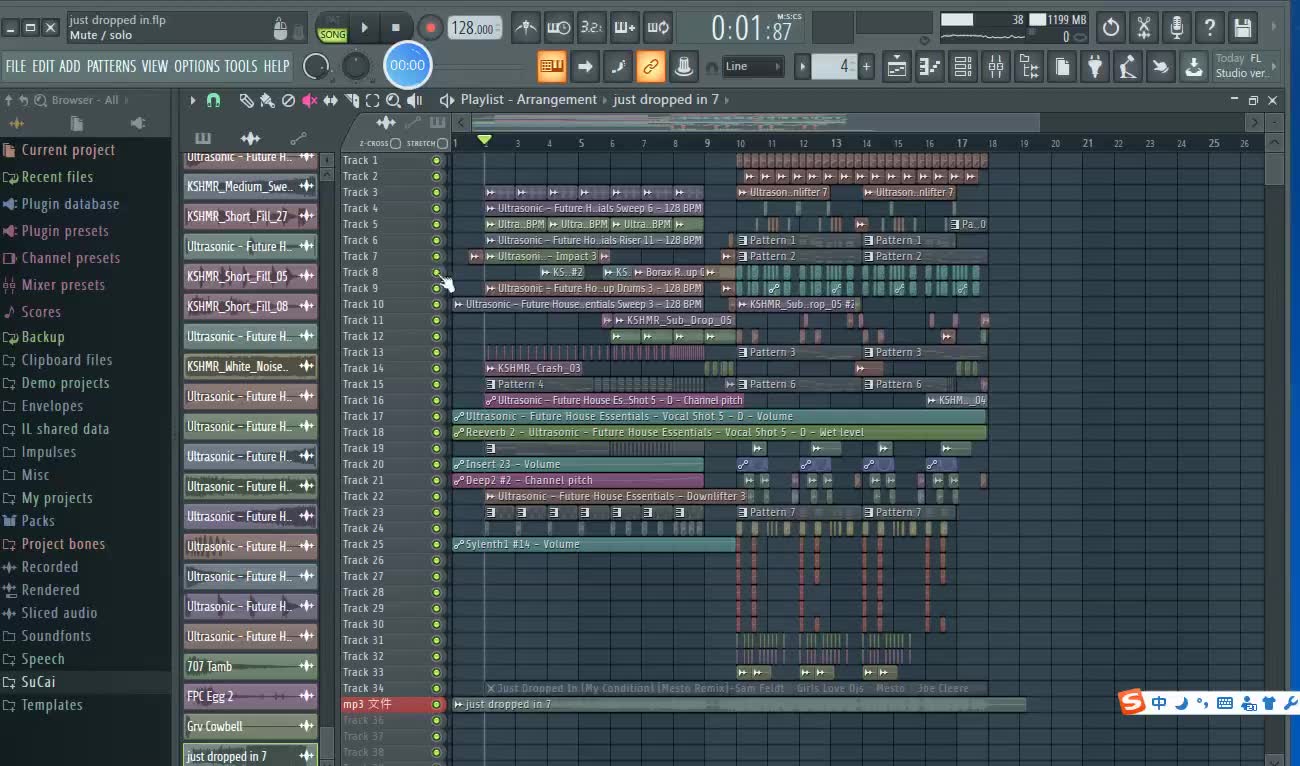Expand the Packs folder in browser
This screenshot has height=766, width=1300.
click(x=38, y=521)
